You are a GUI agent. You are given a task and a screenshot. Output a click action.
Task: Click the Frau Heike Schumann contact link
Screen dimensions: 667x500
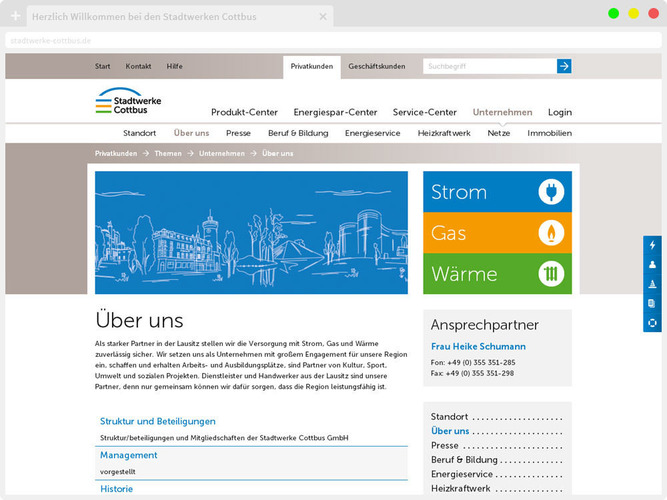[x=477, y=346]
